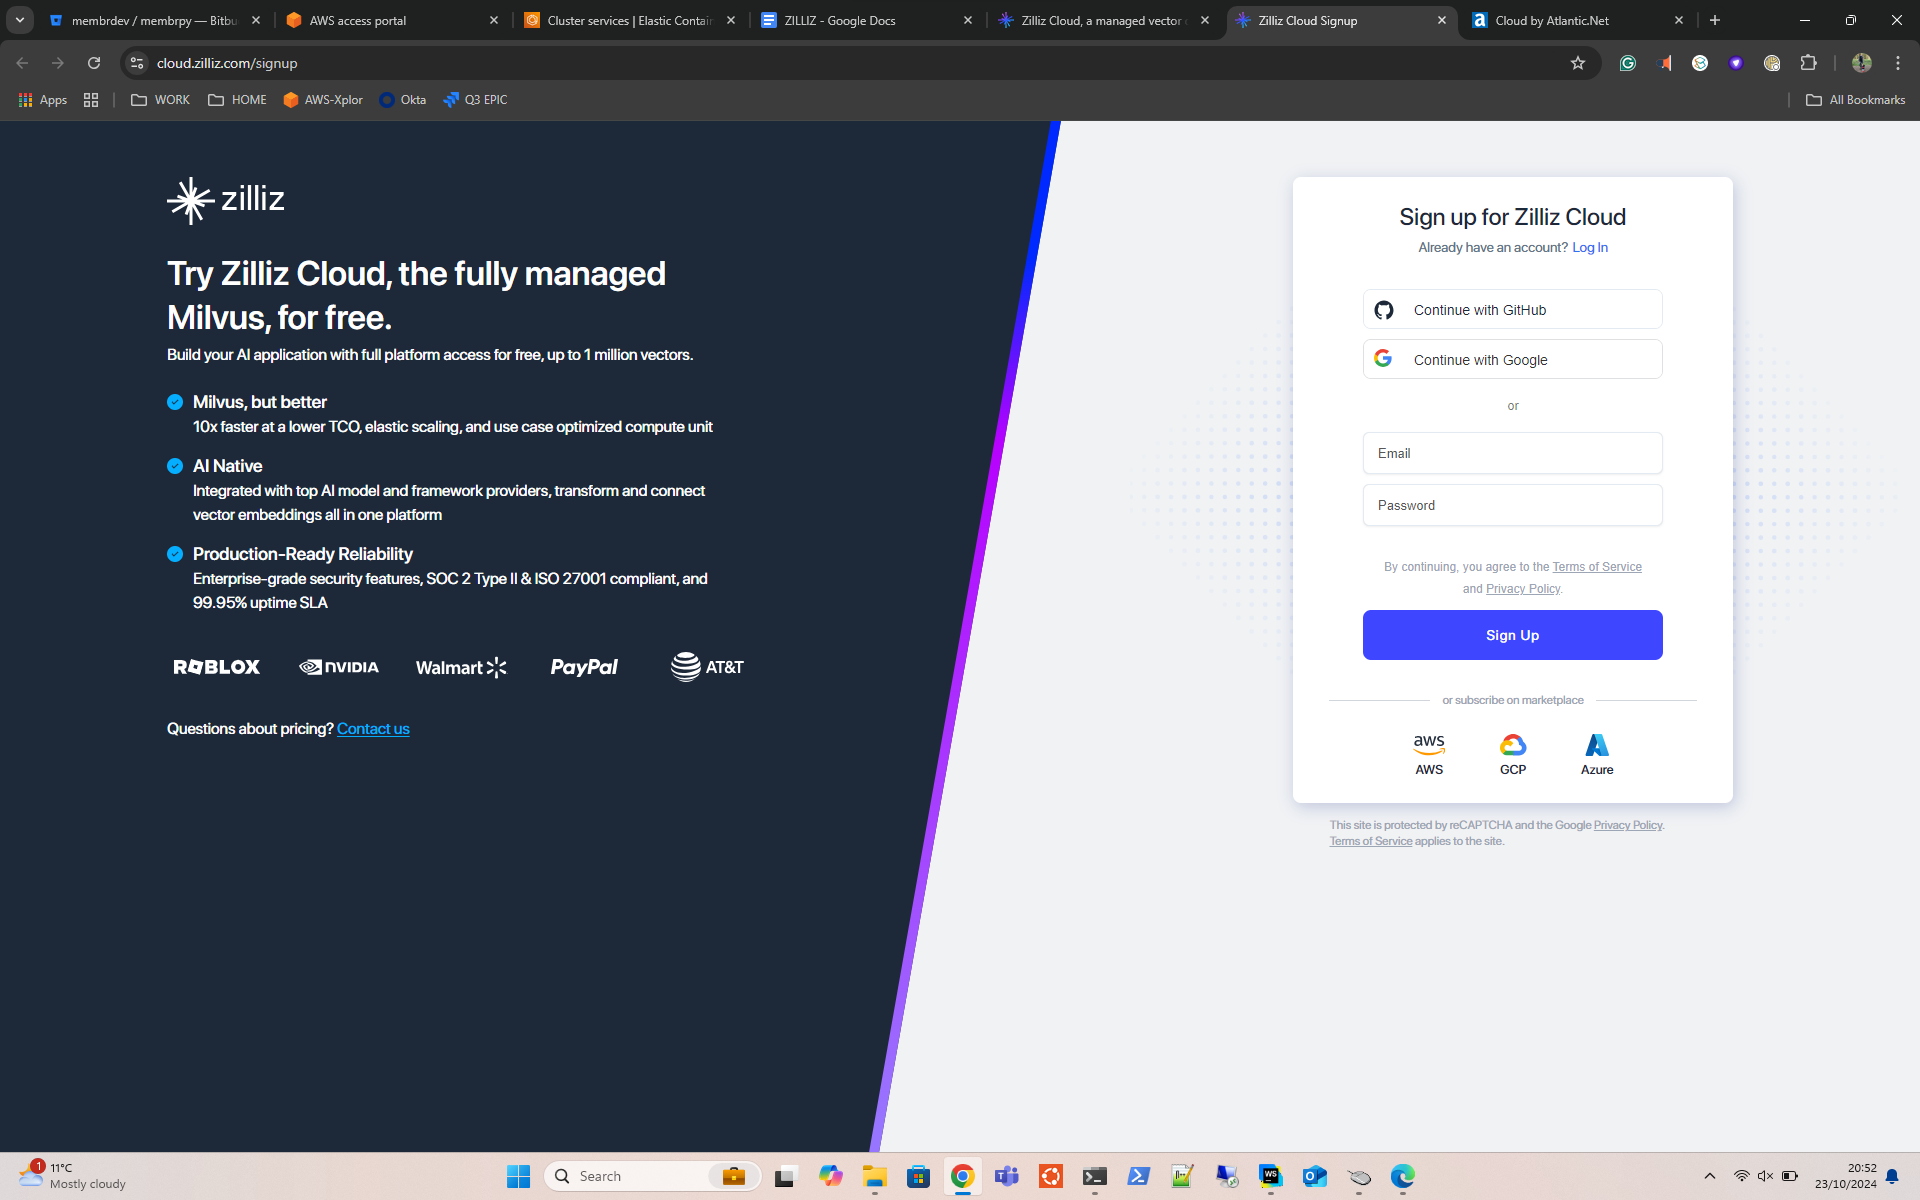Open the tab search dropdown arrow
Viewport: 1920px width, 1200px height.
(x=19, y=20)
